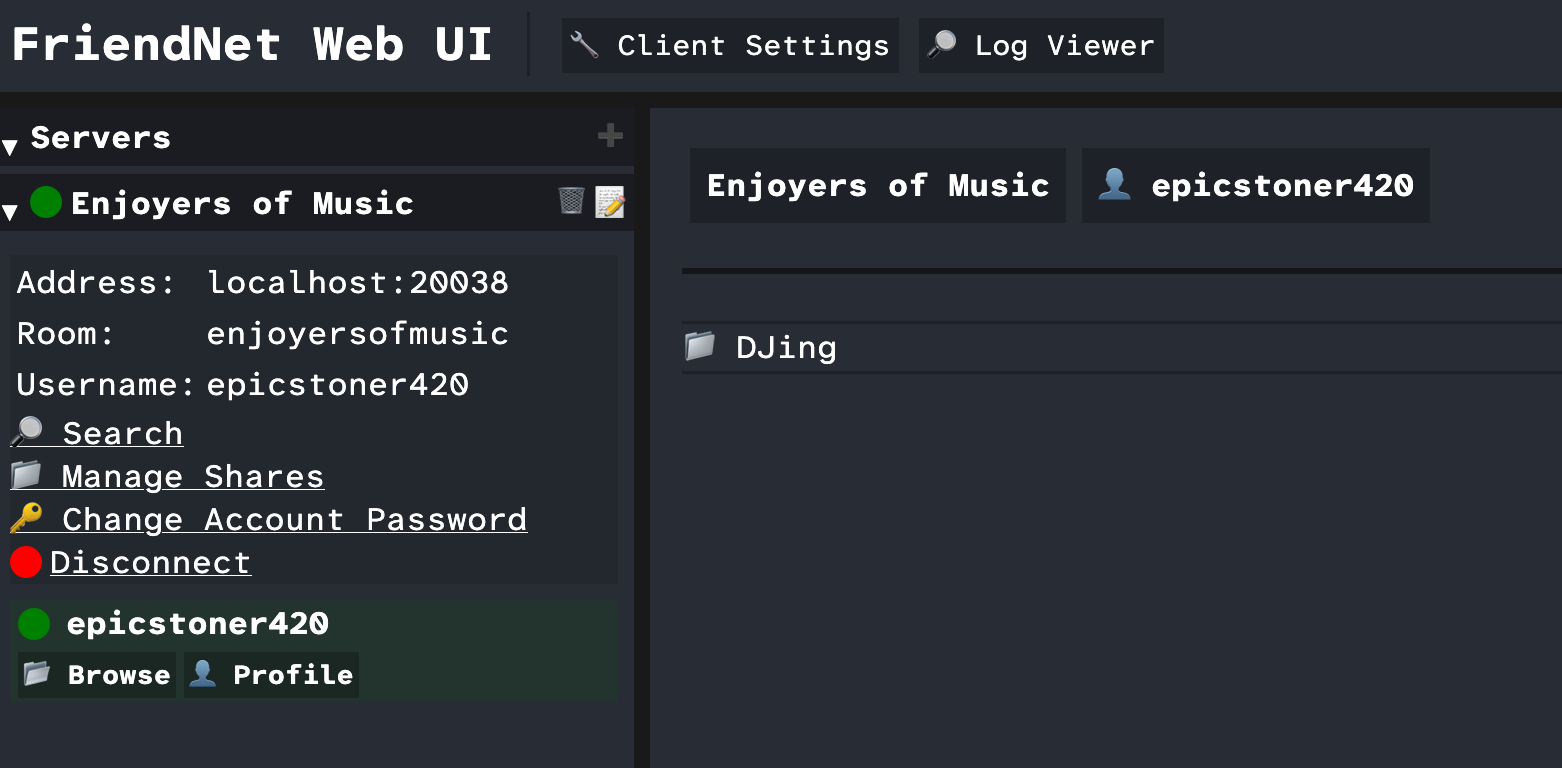This screenshot has height=768, width=1562.
Task: Browse epicstoner420's shared files
Action: tap(97, 675)
